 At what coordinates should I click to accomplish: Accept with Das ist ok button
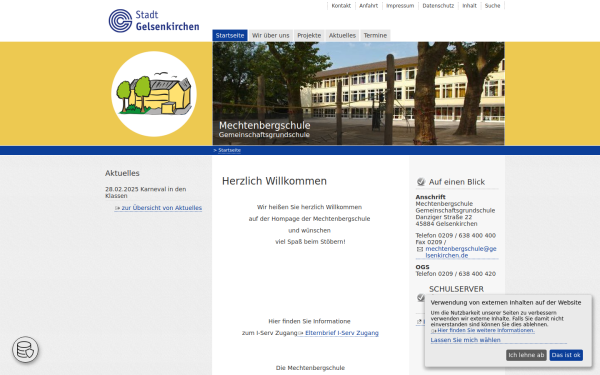point(566,355)
